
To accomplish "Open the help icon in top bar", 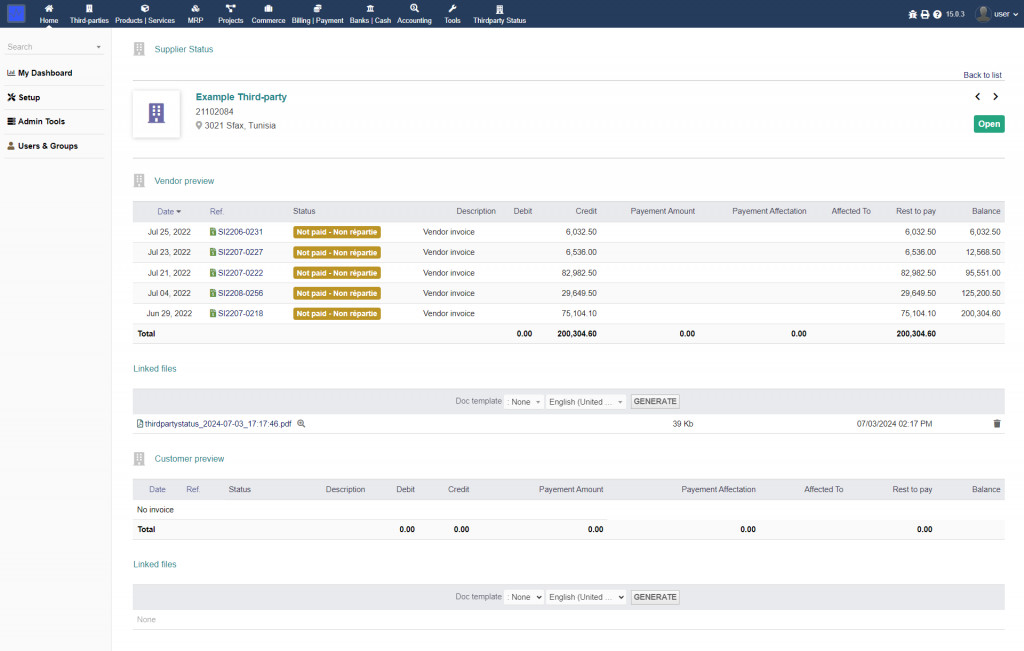I will (x=937, y=14).
